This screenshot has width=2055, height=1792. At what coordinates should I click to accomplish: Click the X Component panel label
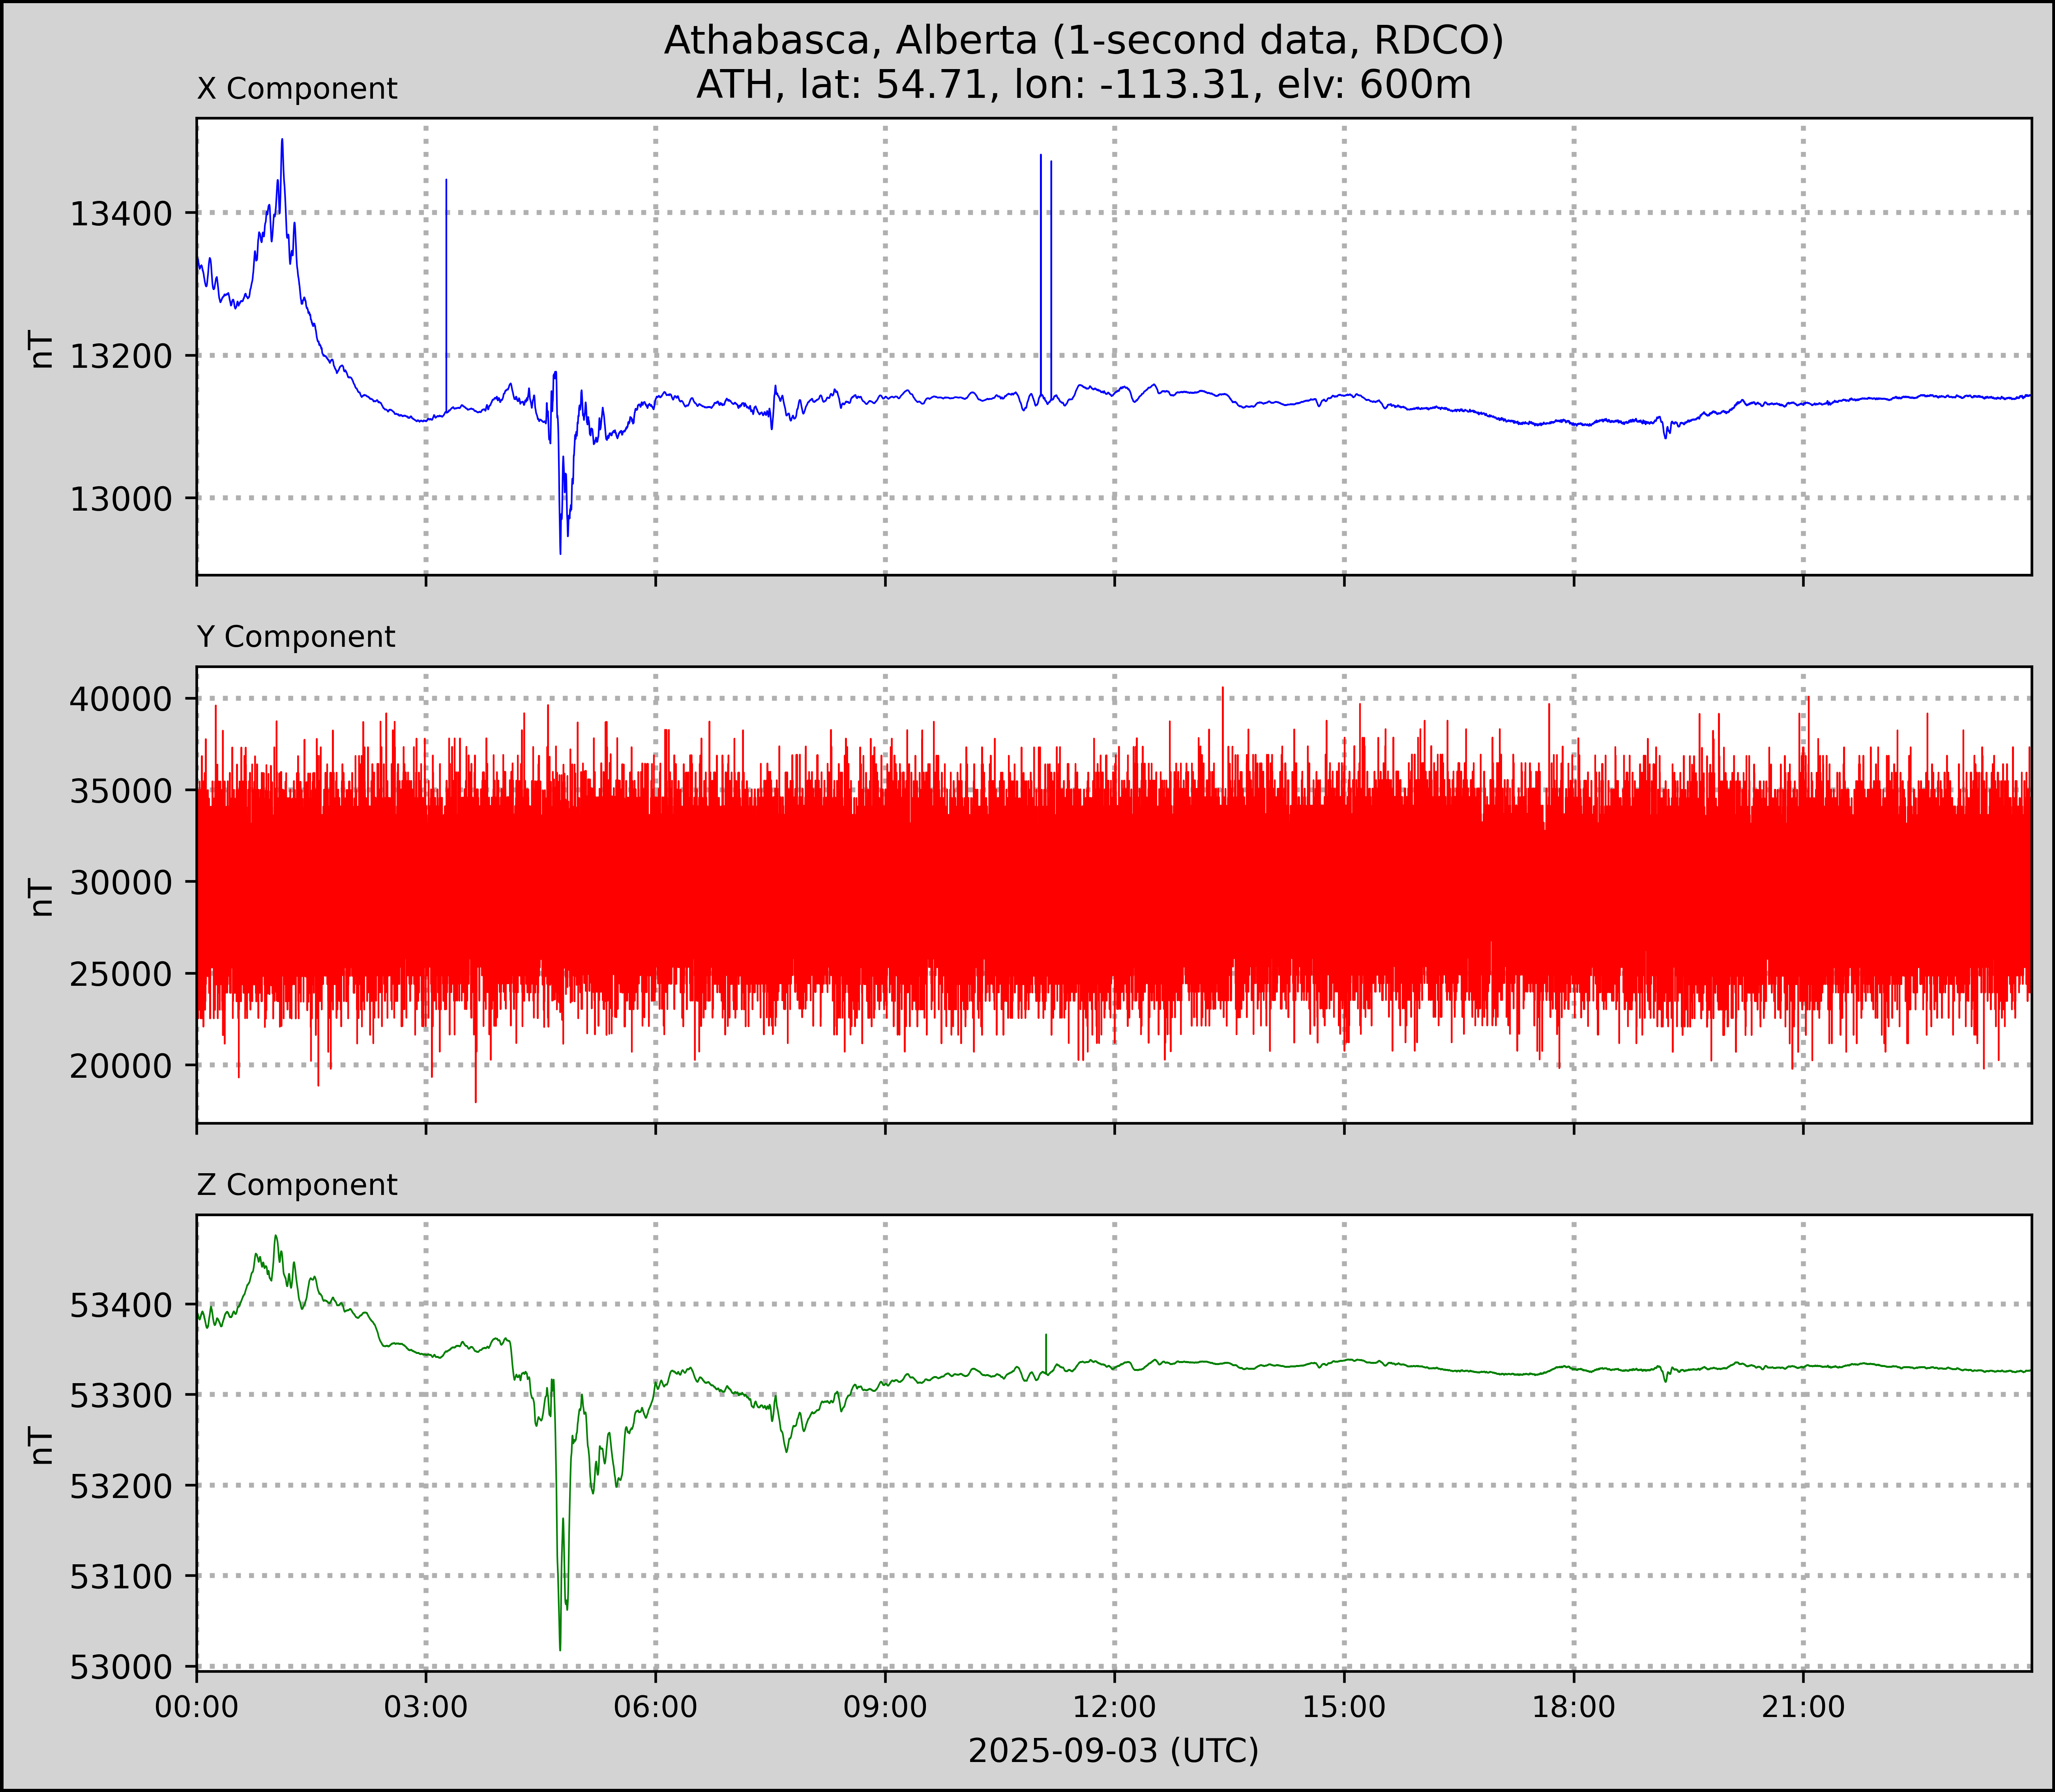297,89
